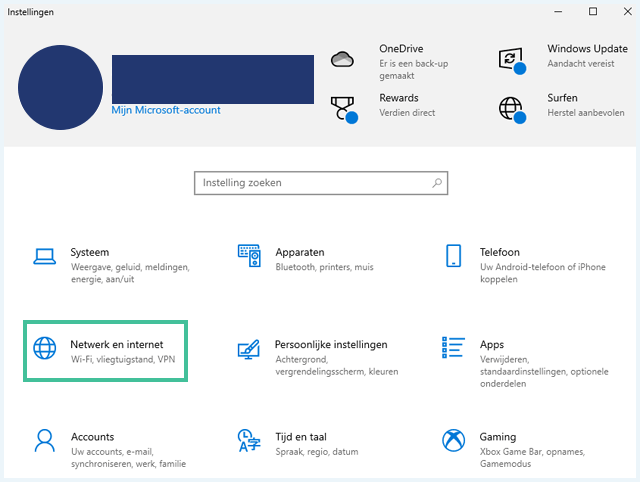
Task: Open the Persoonlijke instellingen title
Action: 331,345
